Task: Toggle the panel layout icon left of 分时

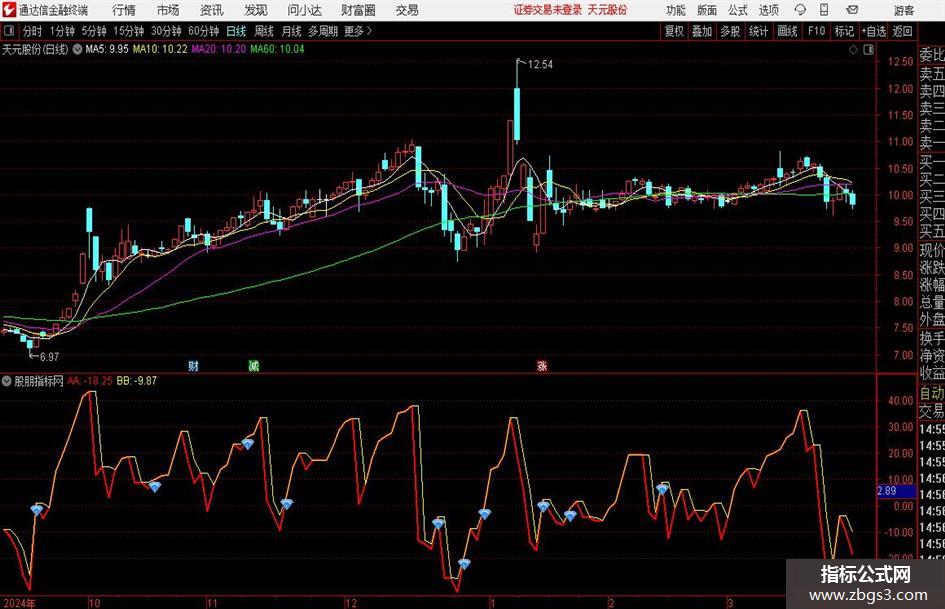Action: point(9,31)
